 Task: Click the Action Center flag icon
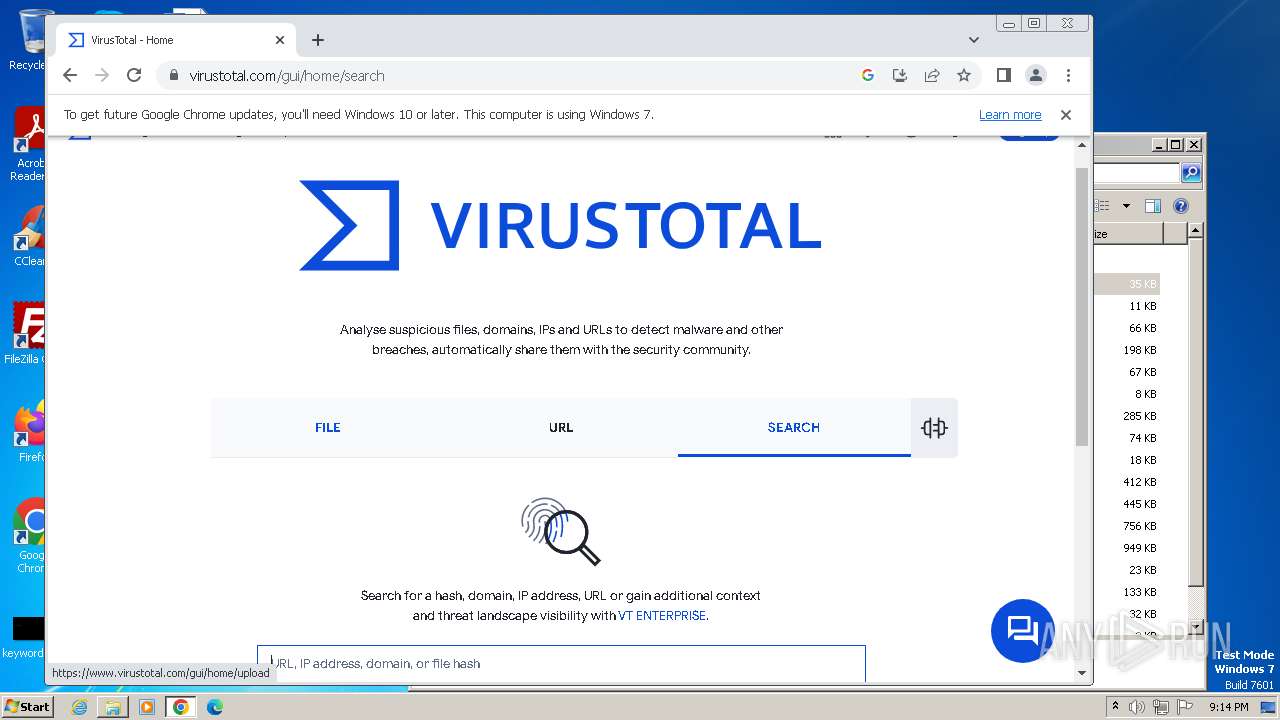pyautogui.click(x=1184, y=707)
